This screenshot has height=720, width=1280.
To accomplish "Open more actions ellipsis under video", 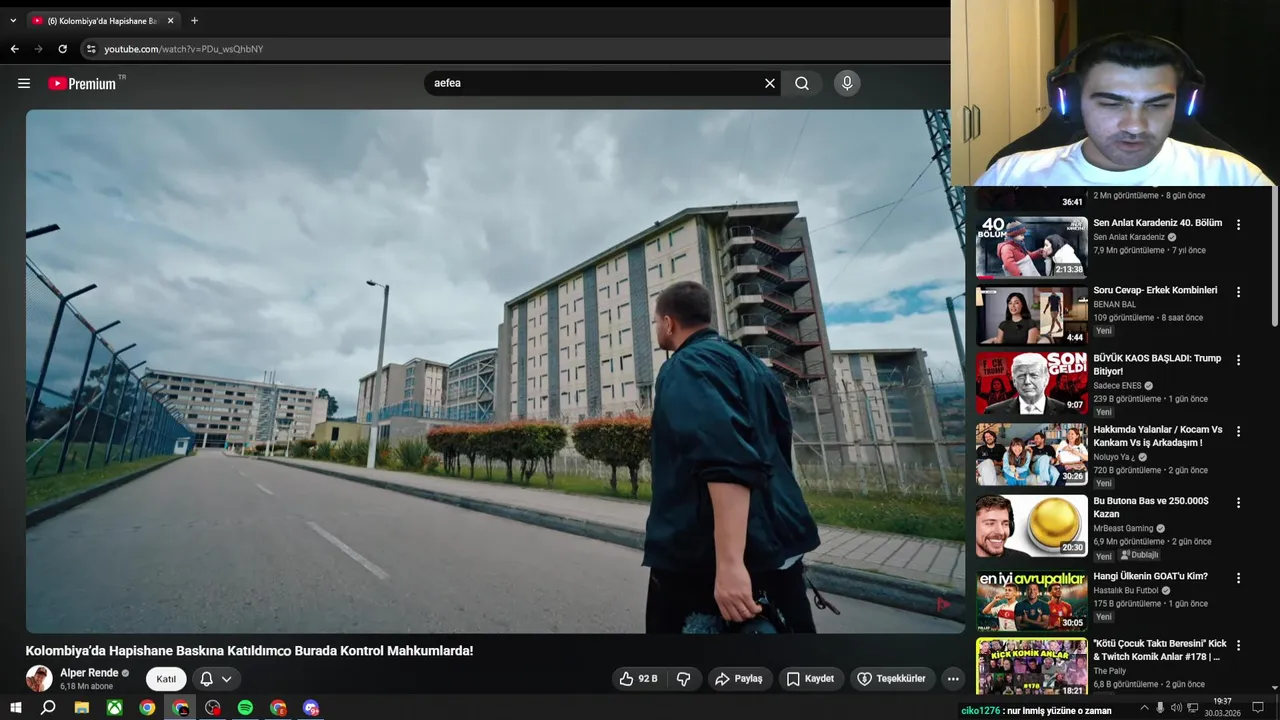I will (x=953, y=678).
